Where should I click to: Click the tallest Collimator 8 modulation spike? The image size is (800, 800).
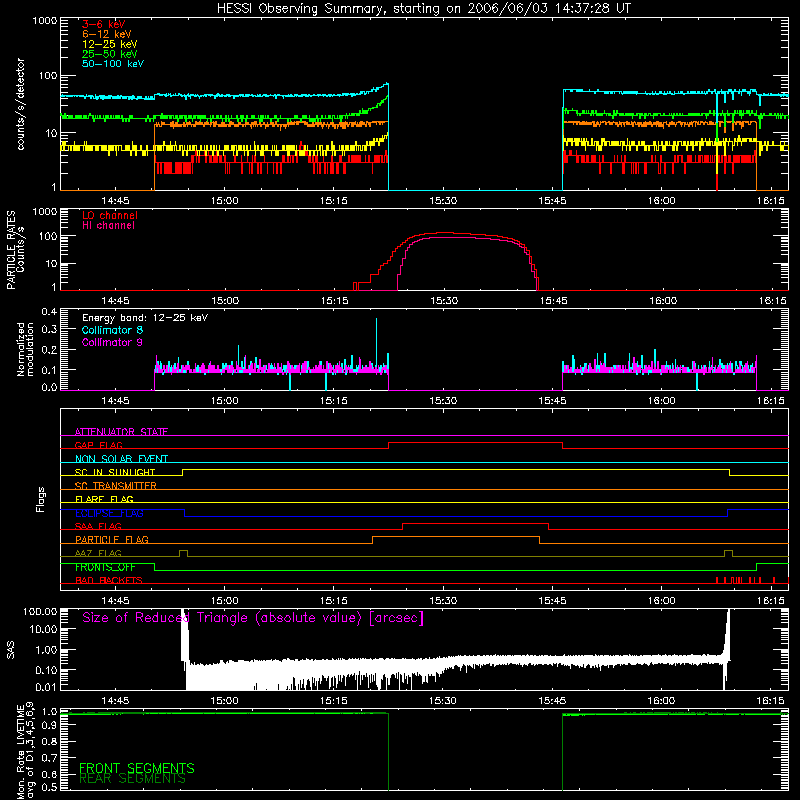(377, 342)
